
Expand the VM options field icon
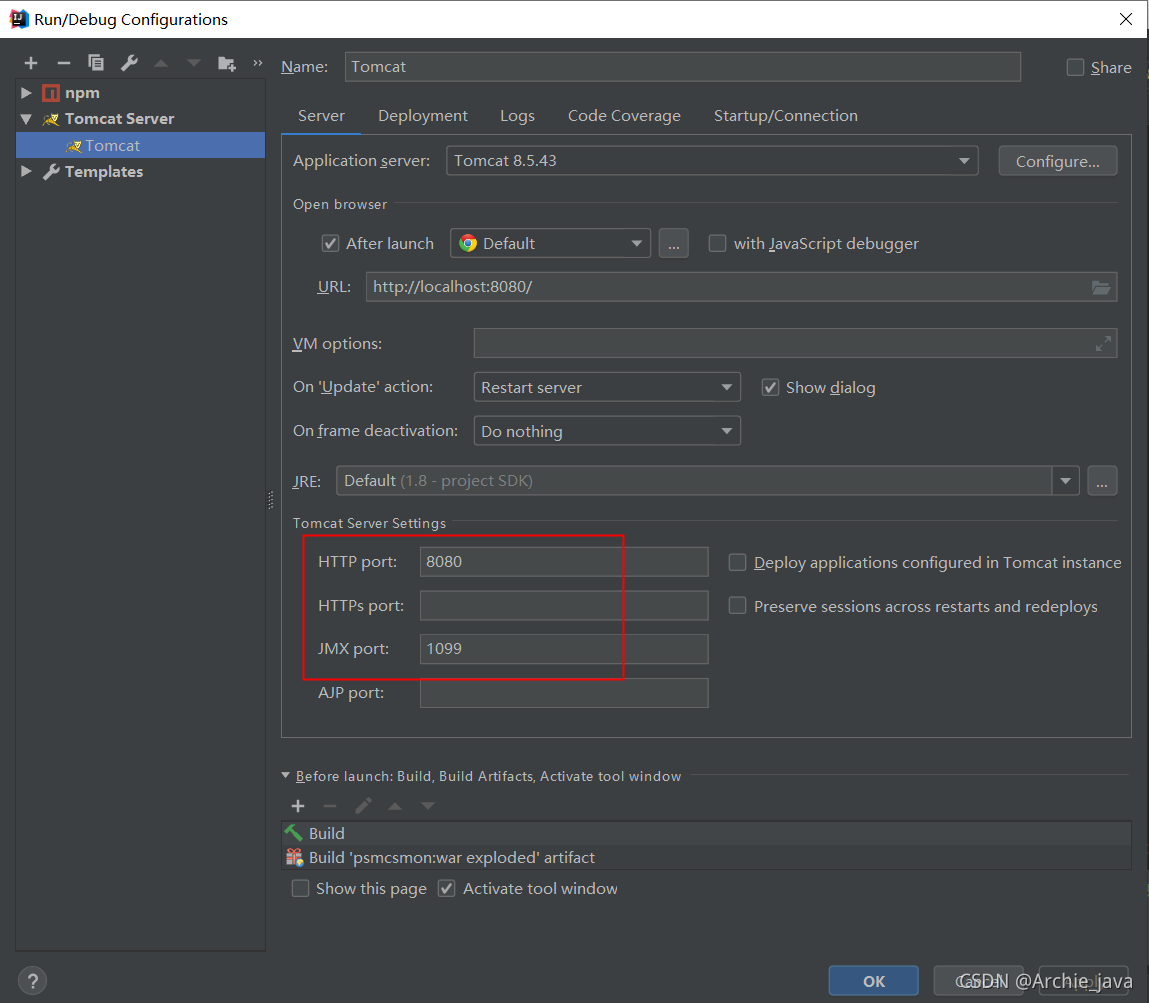[x=1103, y=343]
